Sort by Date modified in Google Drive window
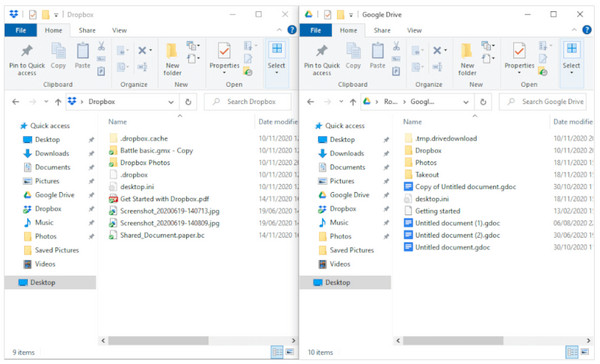This screenshot has height=364, width=600. click(572, 122)
